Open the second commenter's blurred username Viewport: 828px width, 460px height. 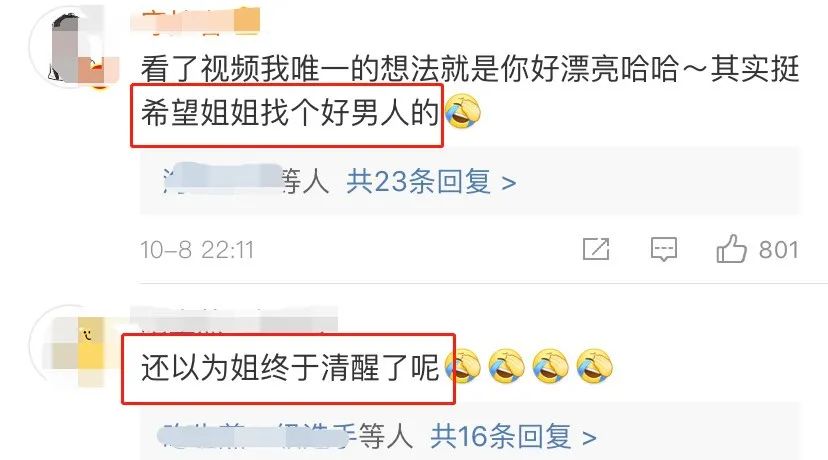pos(234,318)
